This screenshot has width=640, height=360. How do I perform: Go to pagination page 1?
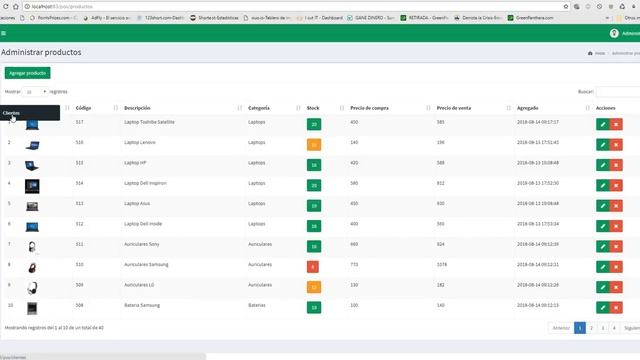click(580, 328)
